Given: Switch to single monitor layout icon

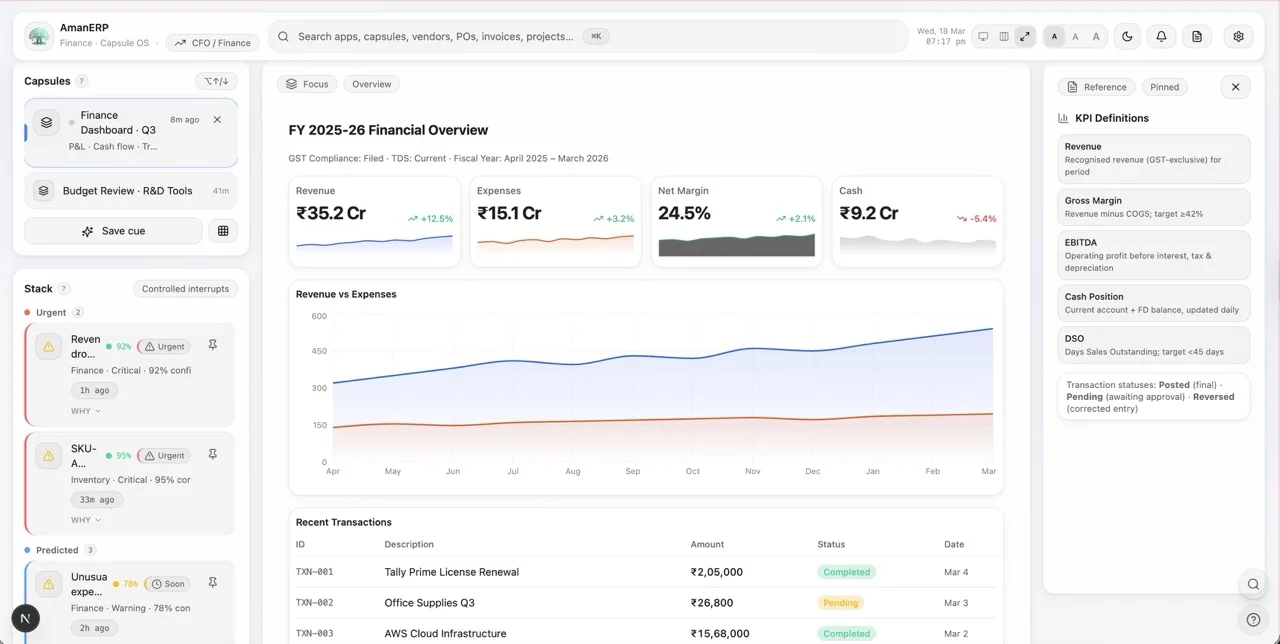Looking at the screenshot, I should [983, 36].
